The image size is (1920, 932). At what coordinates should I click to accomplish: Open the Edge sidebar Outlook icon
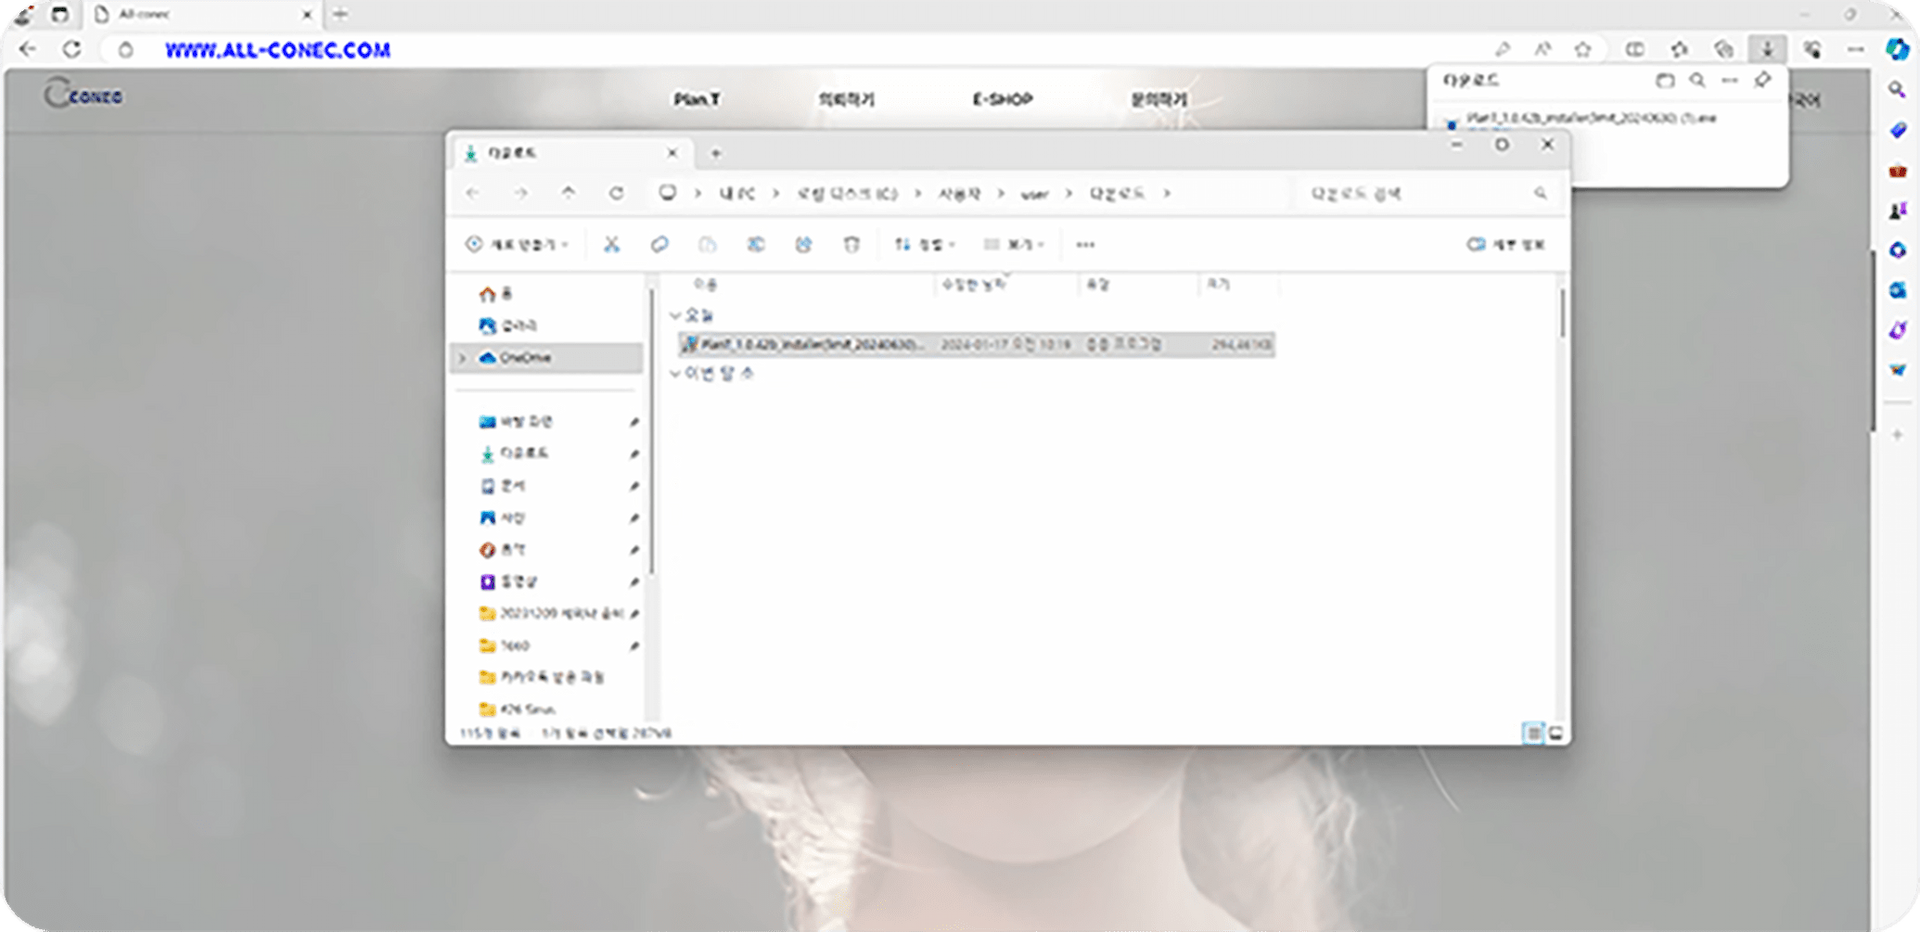coord(1896,290)
